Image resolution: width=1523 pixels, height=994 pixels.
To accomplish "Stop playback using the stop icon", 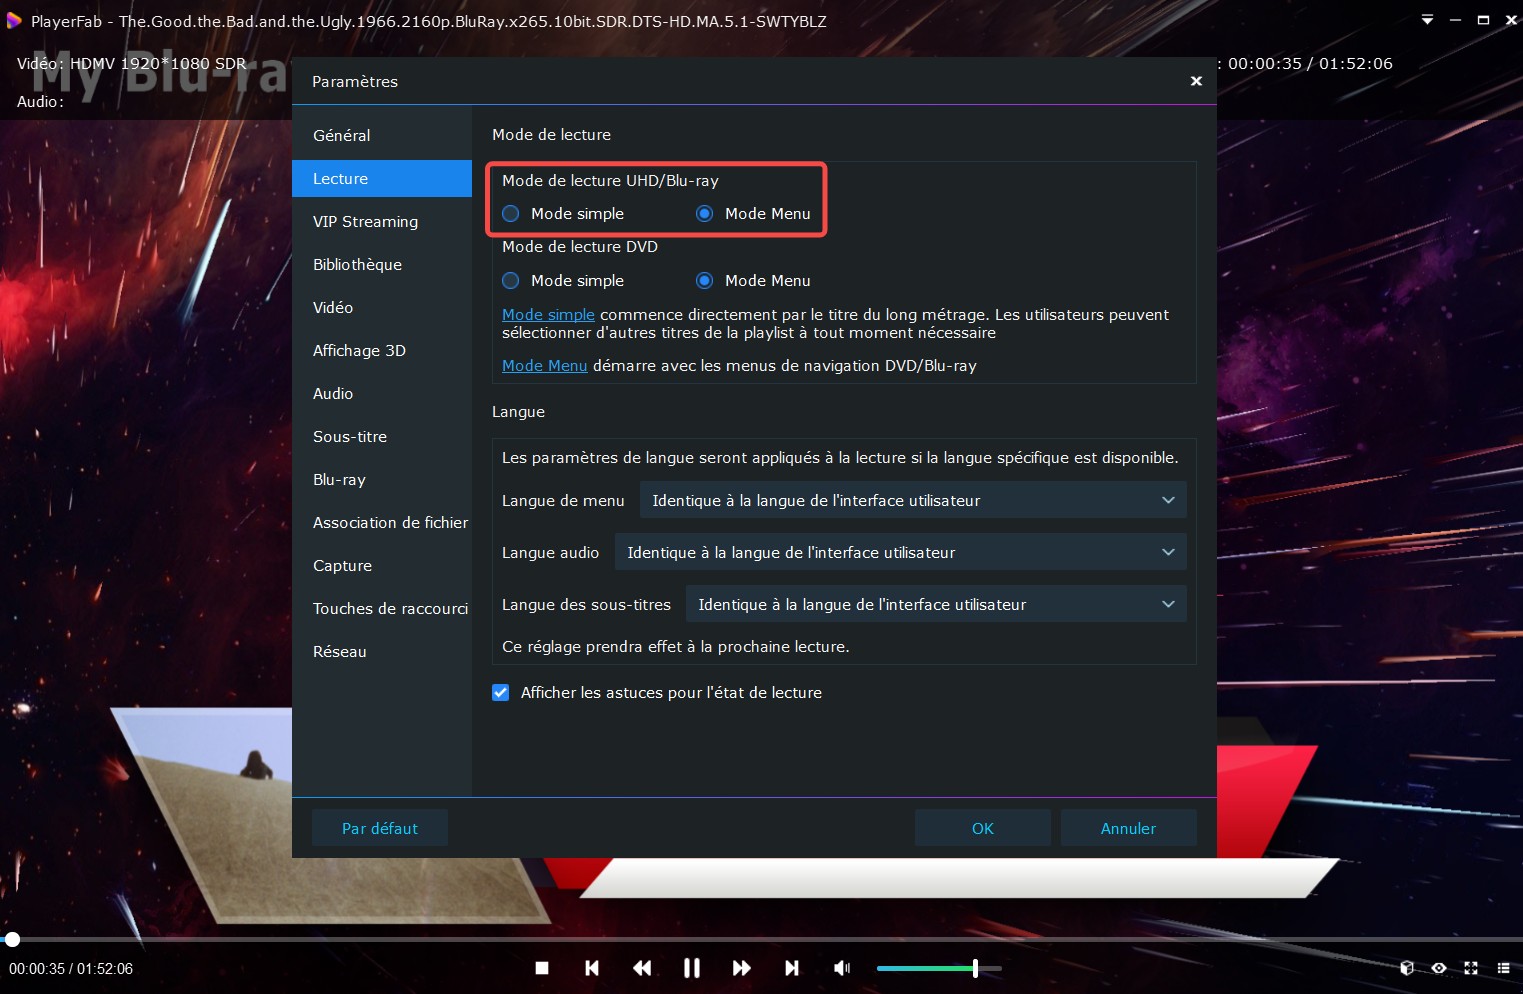I will click(542, 968).
